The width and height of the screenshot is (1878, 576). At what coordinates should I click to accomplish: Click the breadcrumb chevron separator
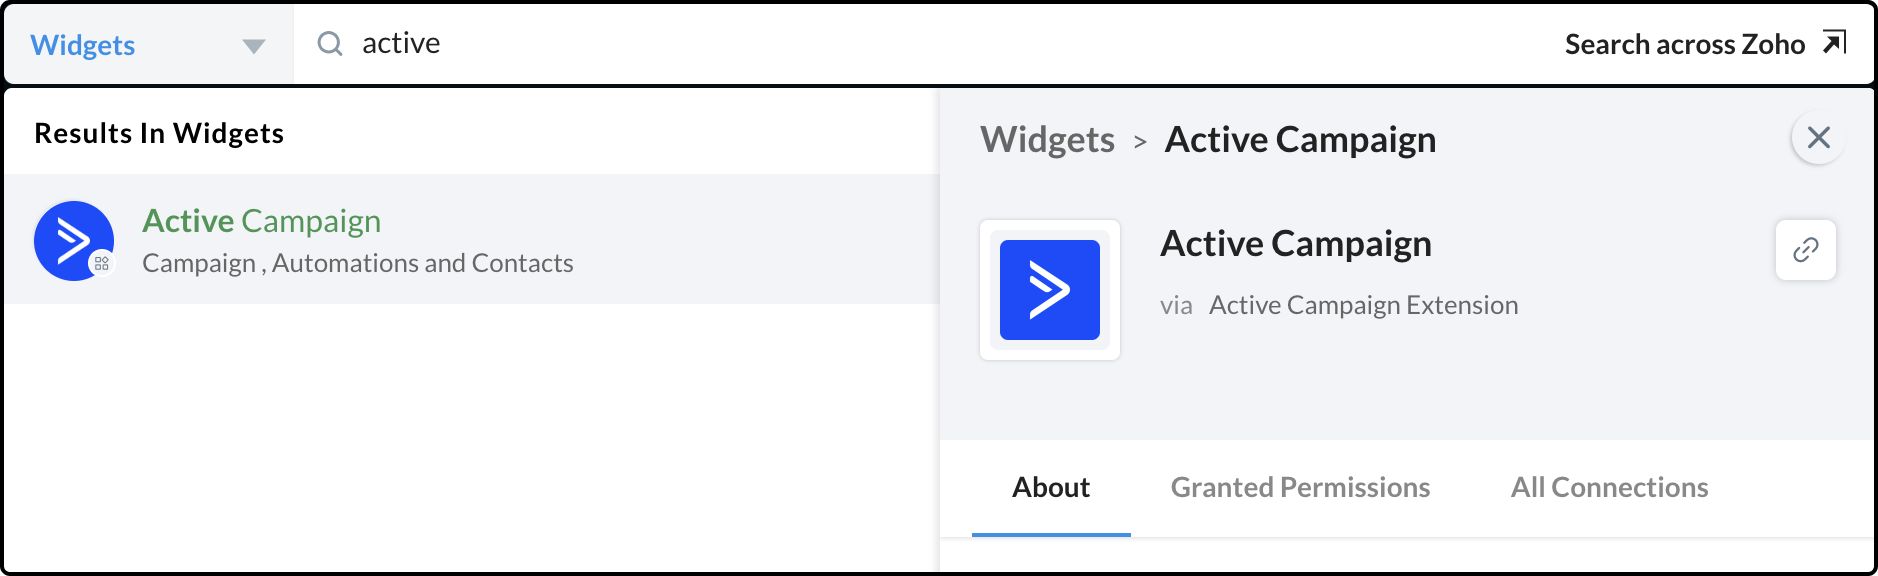[1140, 142]
